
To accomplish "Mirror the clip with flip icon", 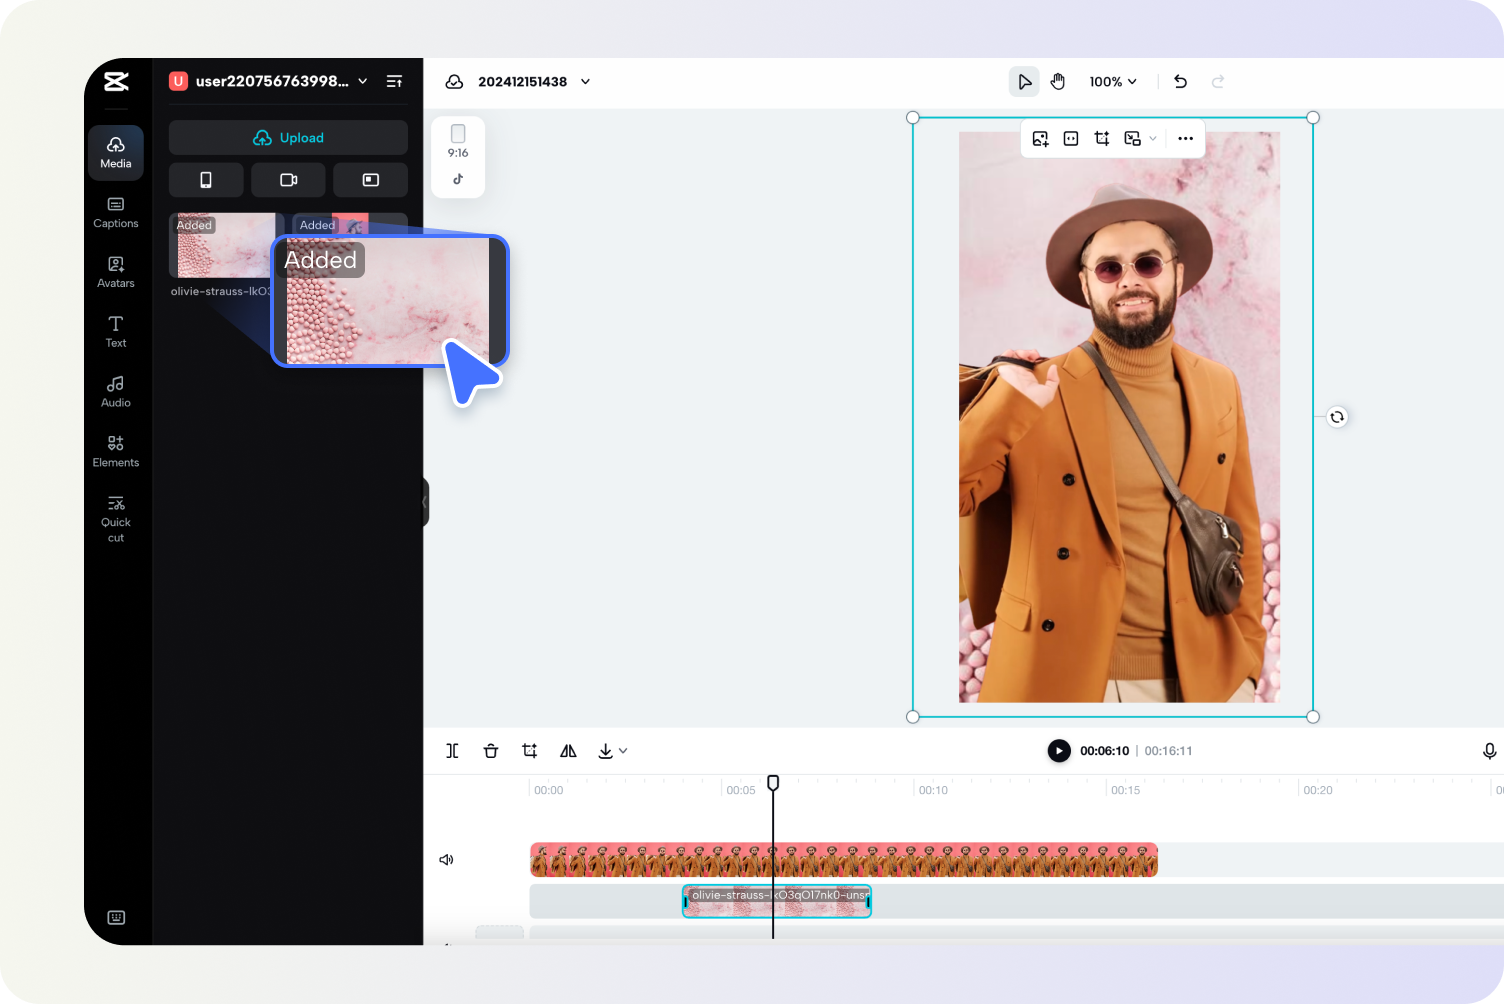I will pos(568,751).
